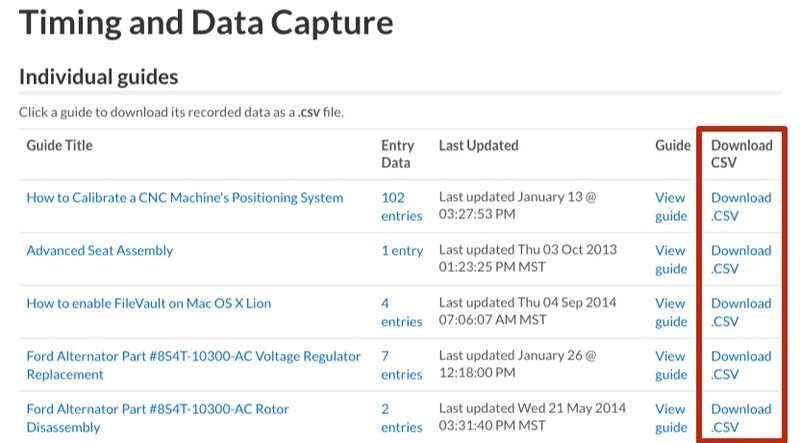Screen dimensions: 800x443
Task: View the 2 entries link
Action: tap(402, 418)
